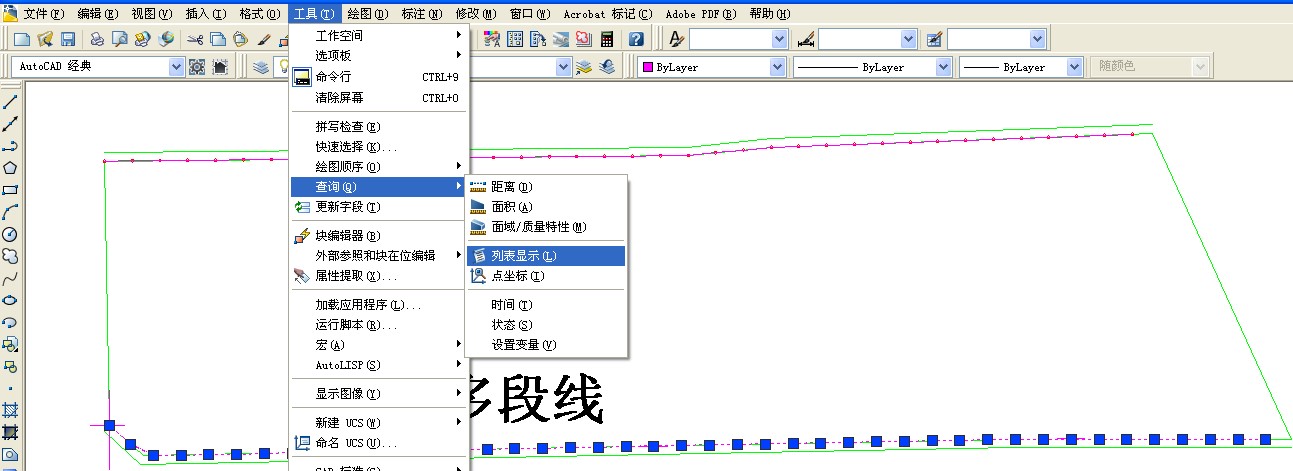Open the Layer Properties Manager icon
Image resolution: width=1293 pixels, height=471 pixels.
(260, 67)
